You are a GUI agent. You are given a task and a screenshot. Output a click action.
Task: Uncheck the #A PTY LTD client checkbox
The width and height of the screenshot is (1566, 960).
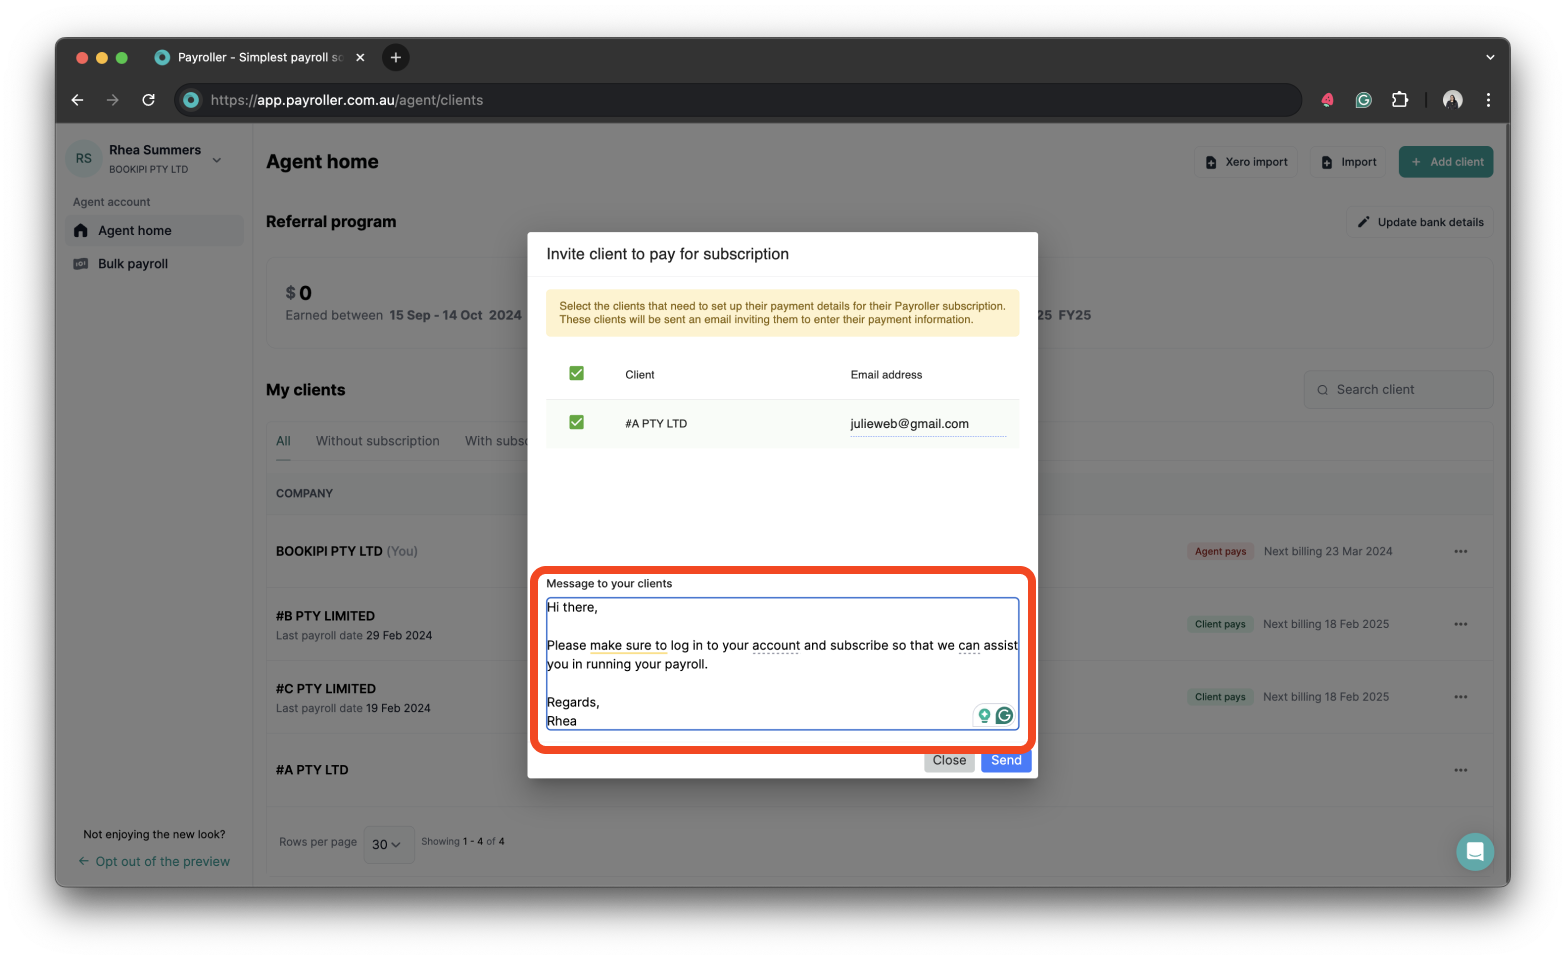tap(576, 422)
